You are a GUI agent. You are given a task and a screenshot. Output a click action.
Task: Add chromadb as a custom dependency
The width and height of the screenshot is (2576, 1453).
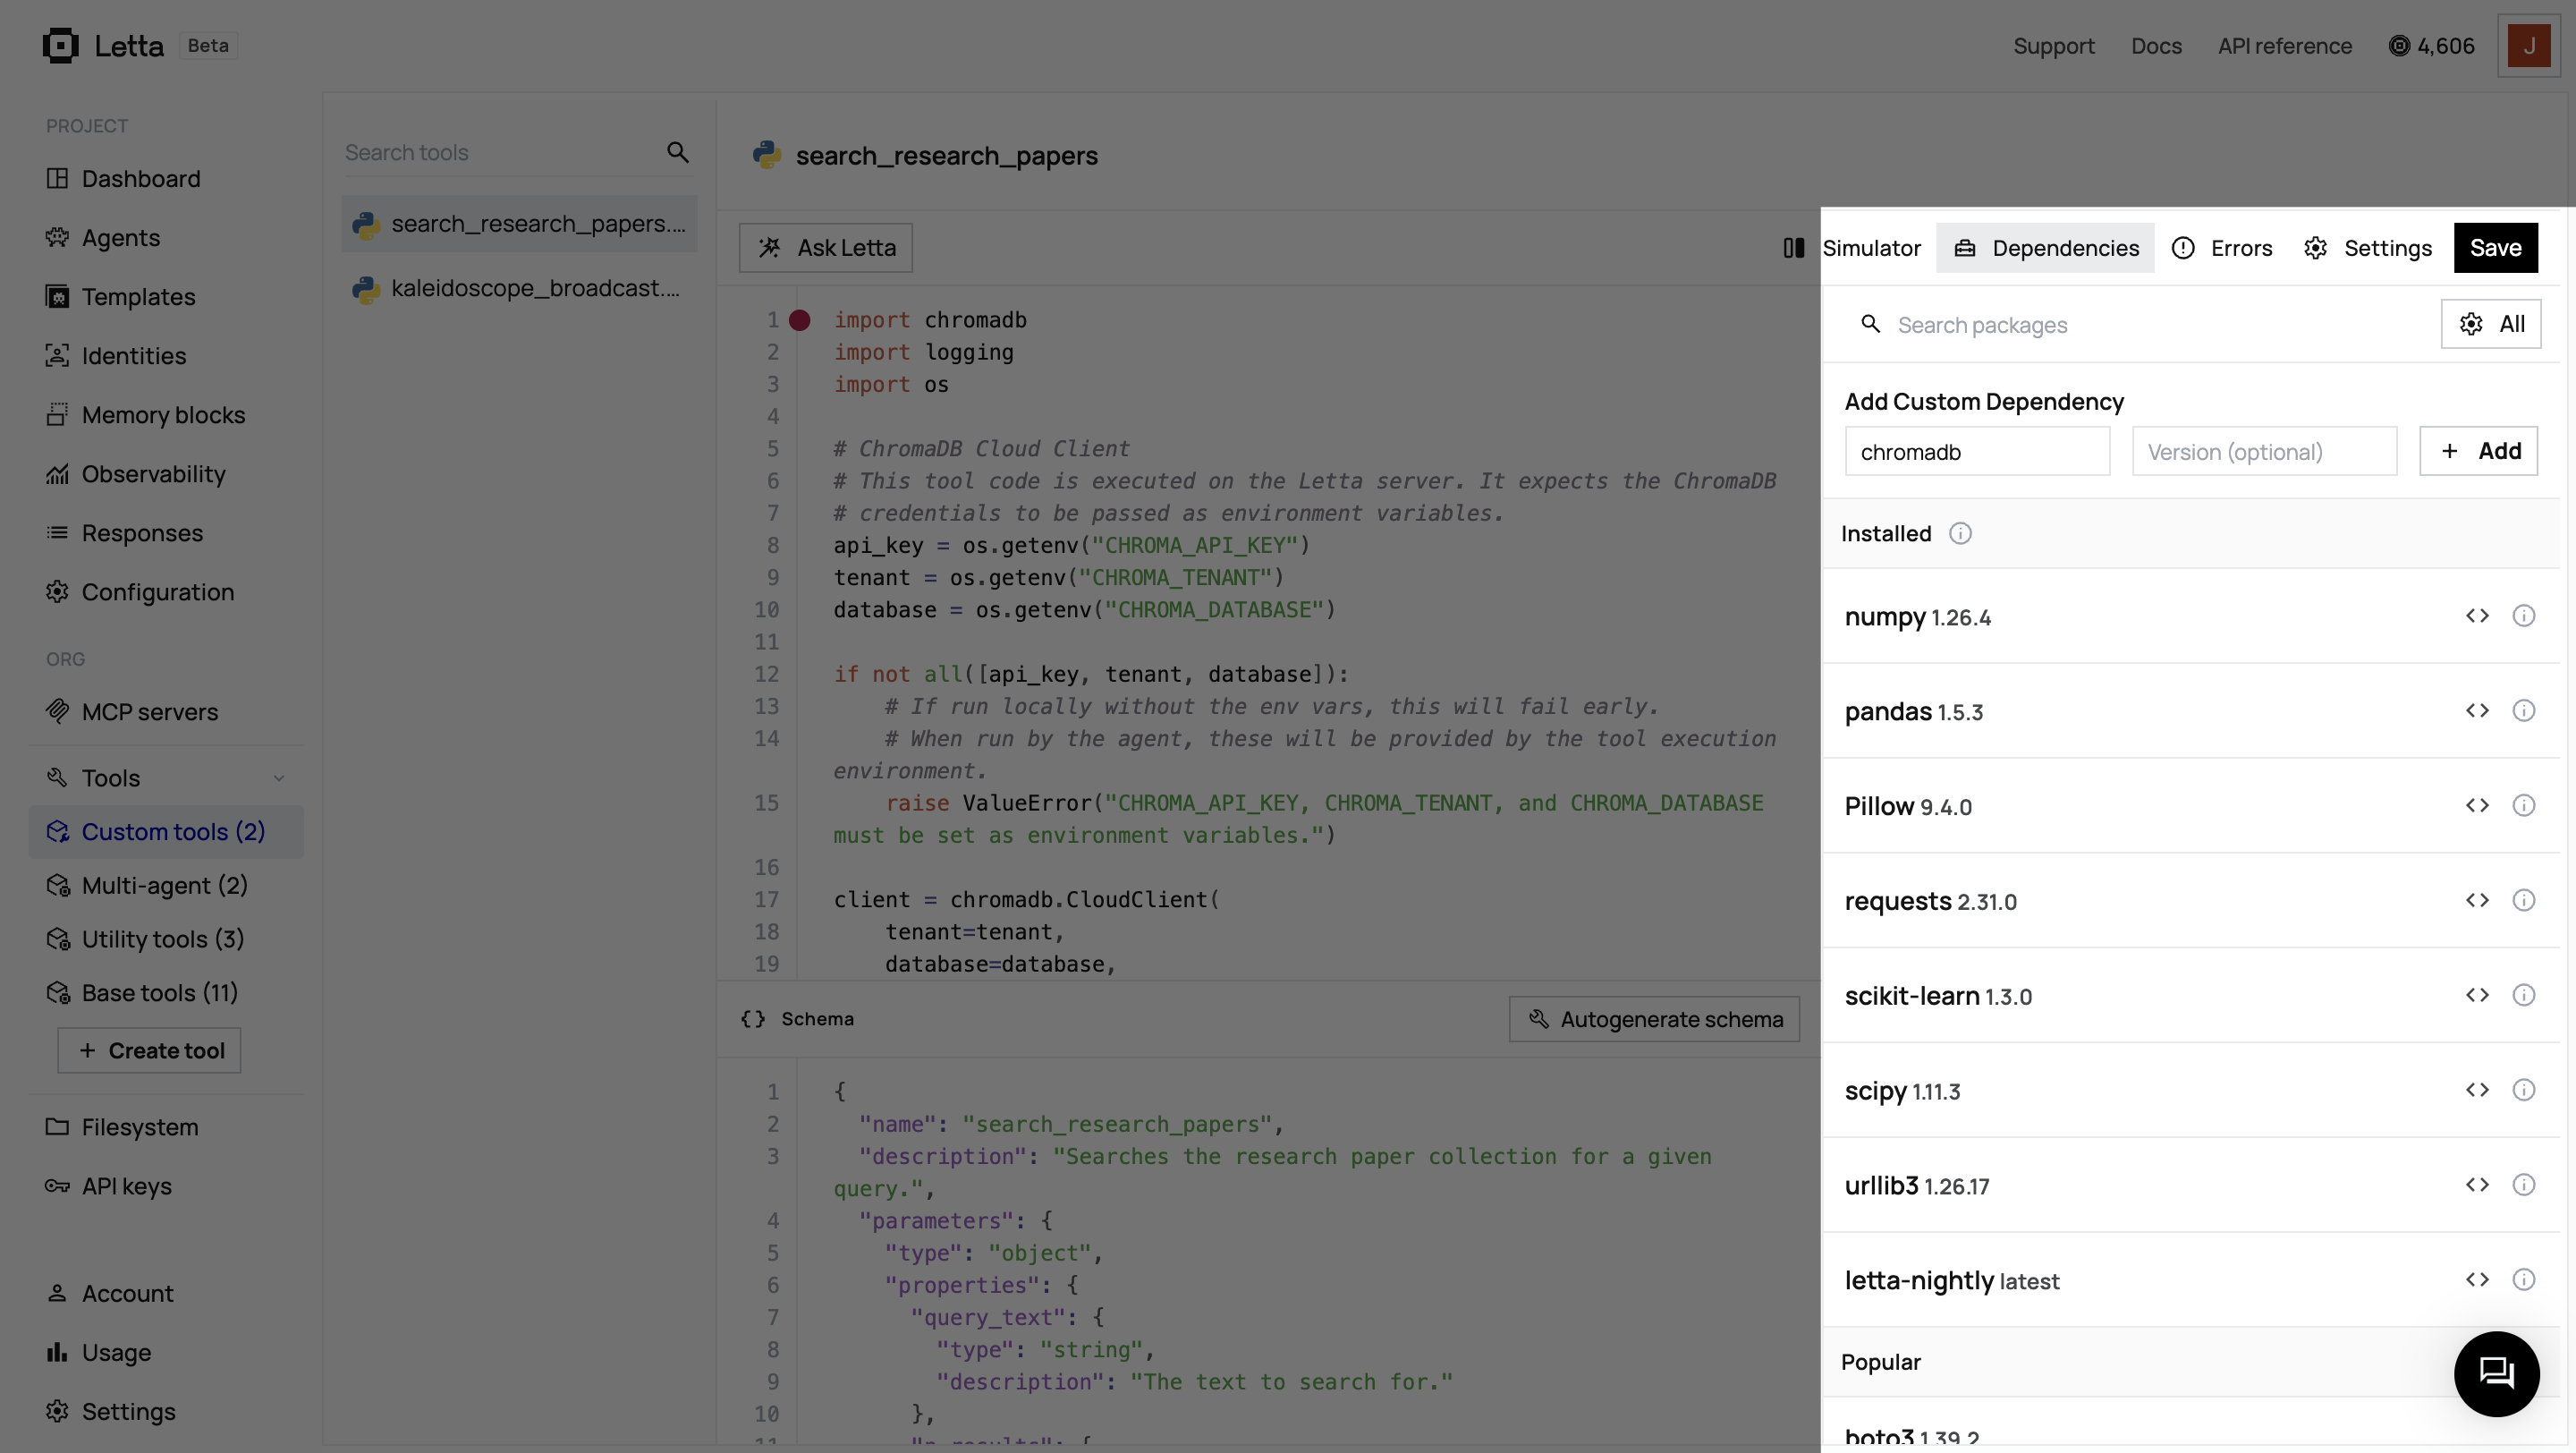[2479, 451]
